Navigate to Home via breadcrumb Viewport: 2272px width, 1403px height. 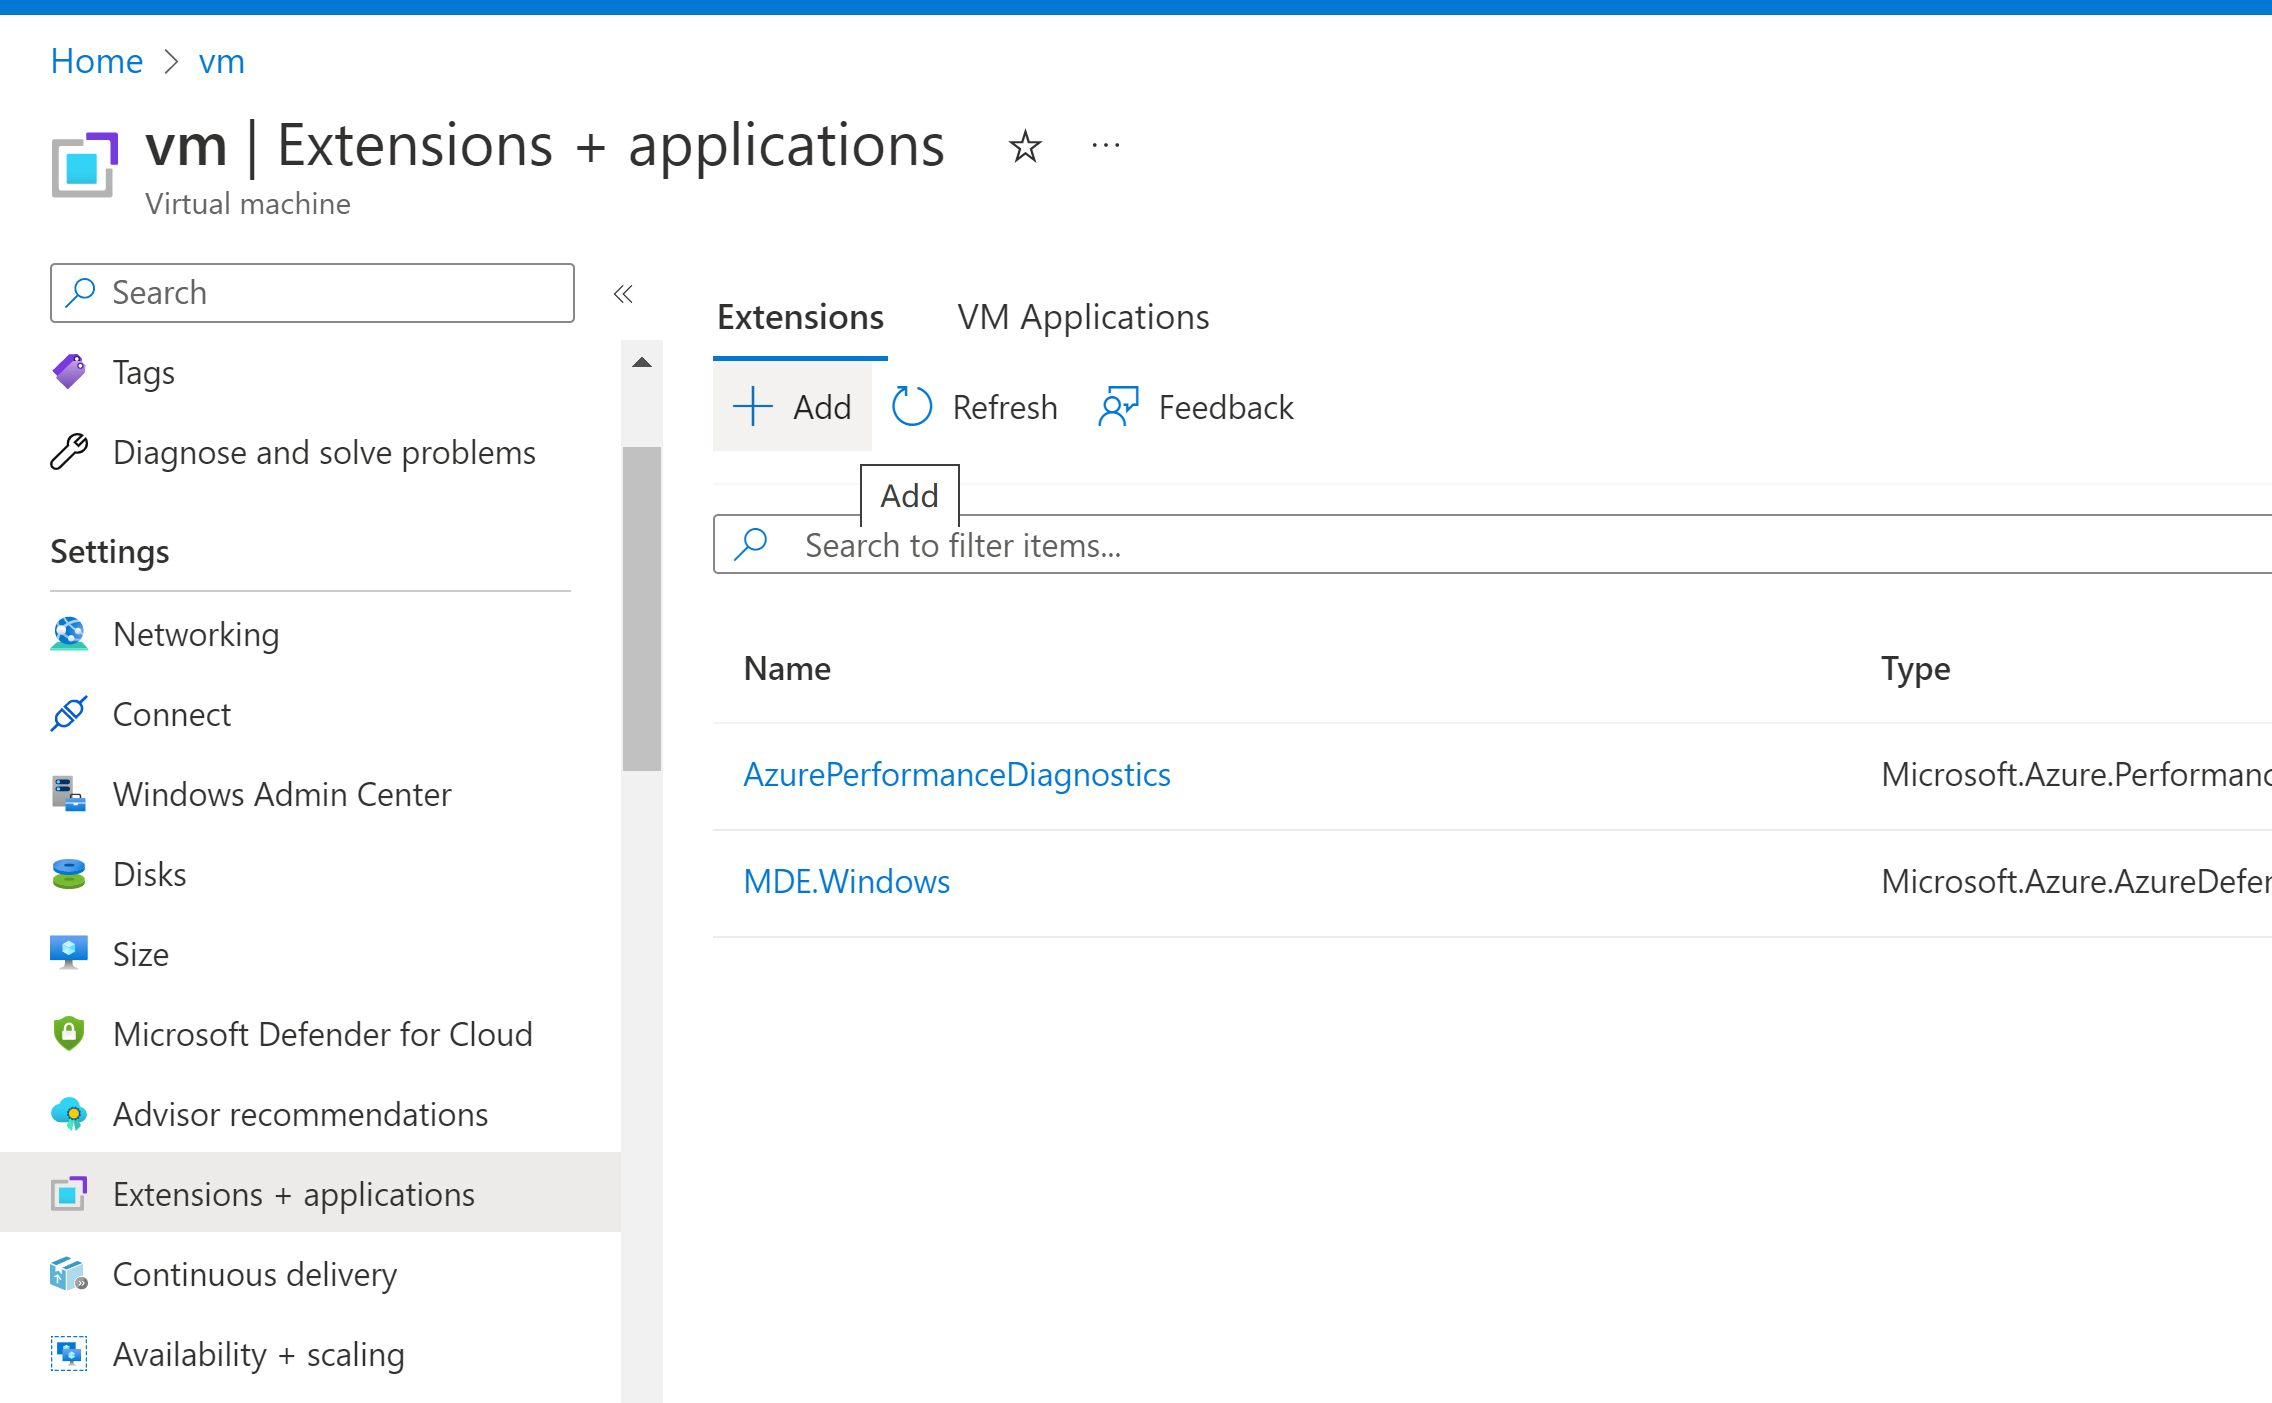[x=96, y=61]
